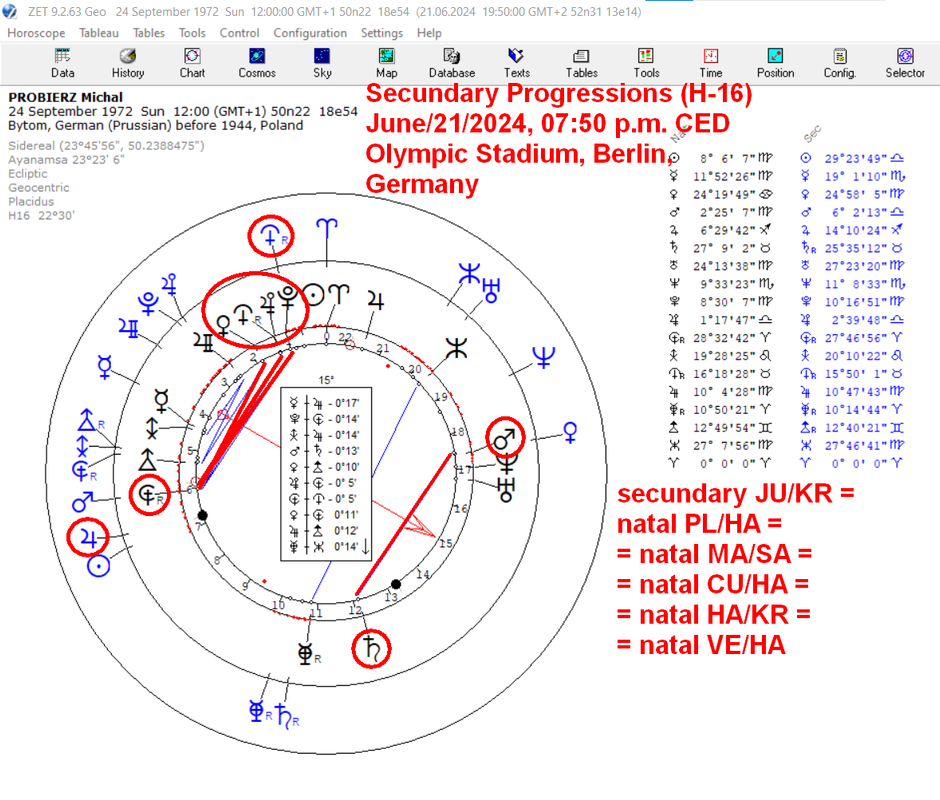
Task: Open the Tables menu in menu bar
Action: tap(149, 33)
